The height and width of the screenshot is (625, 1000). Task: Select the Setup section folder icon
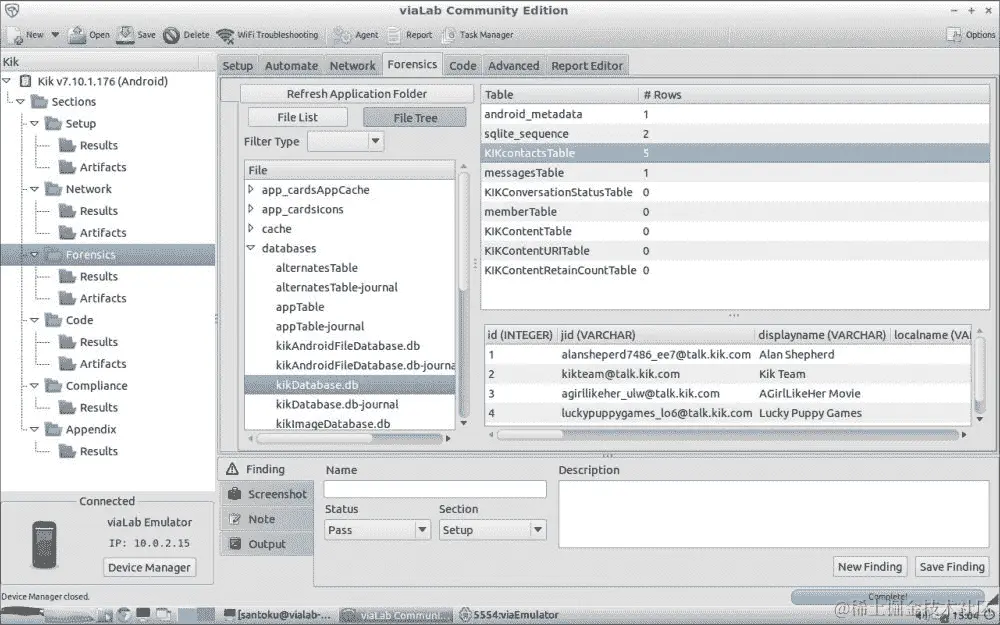click(53, 123)
